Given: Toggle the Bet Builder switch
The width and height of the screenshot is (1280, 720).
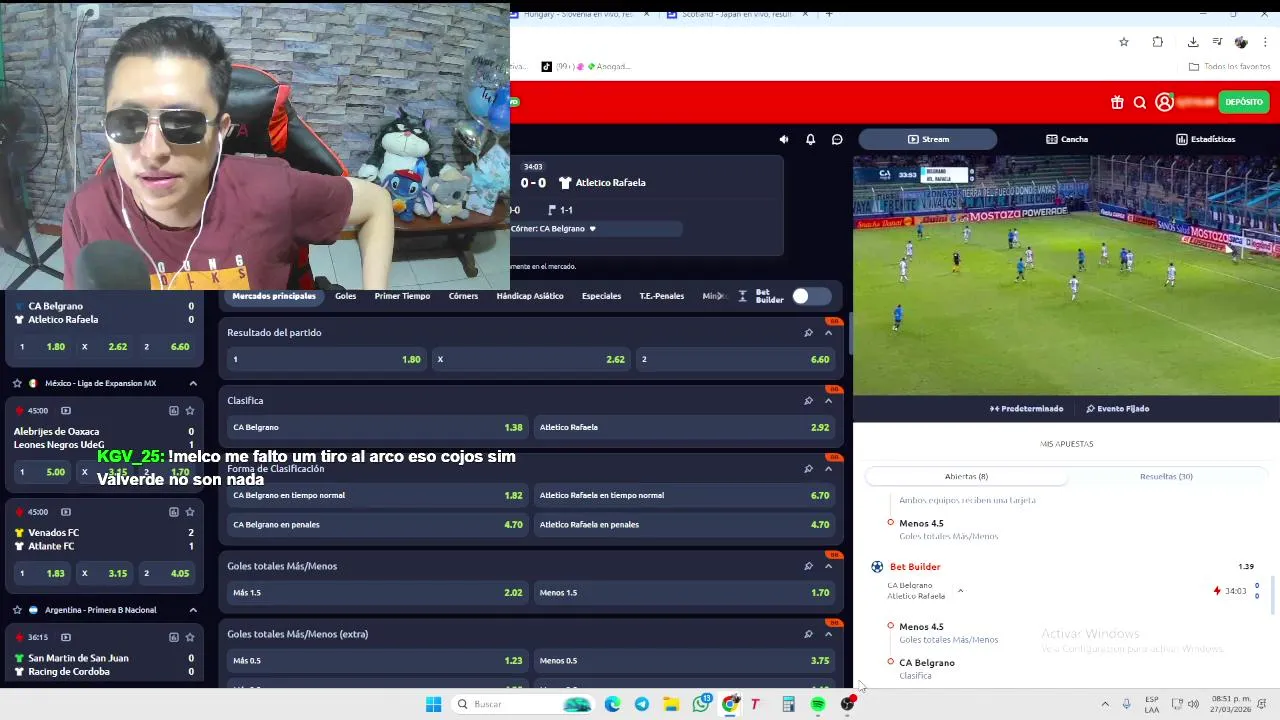Looking at the screenshot, I should click(x=811, y=296).
